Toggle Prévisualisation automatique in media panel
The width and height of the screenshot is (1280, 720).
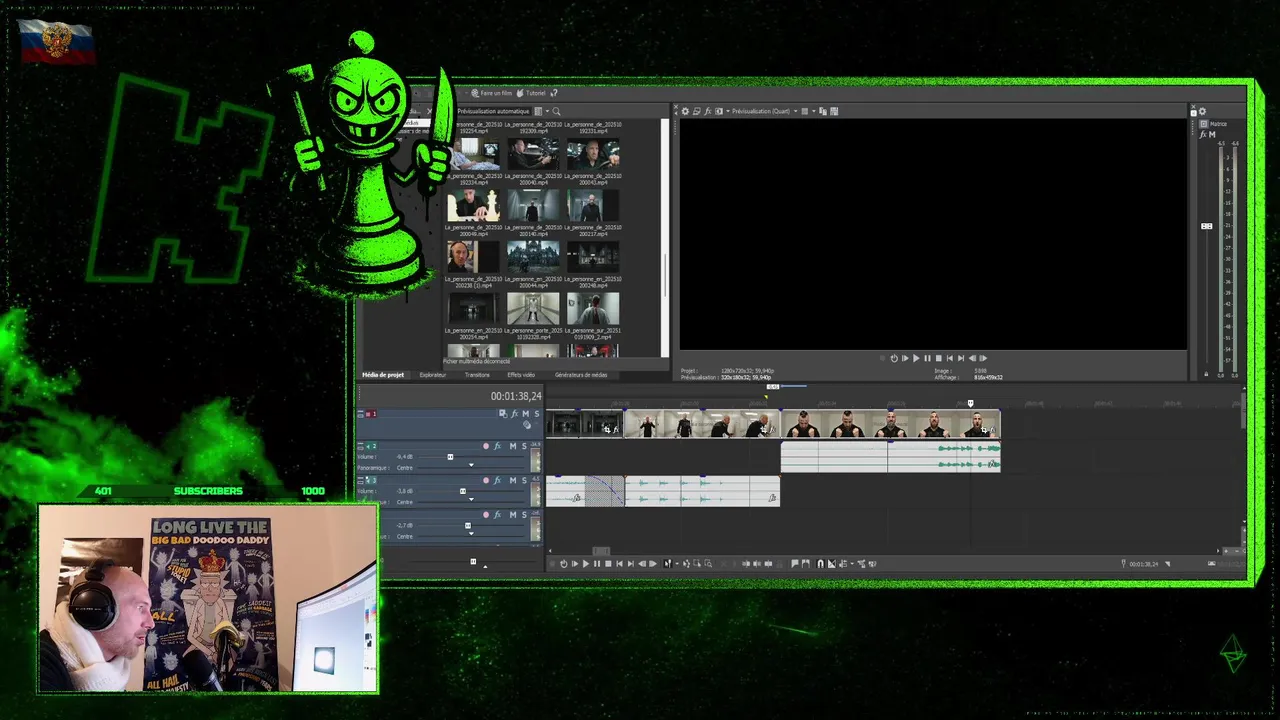click(494, 111)
